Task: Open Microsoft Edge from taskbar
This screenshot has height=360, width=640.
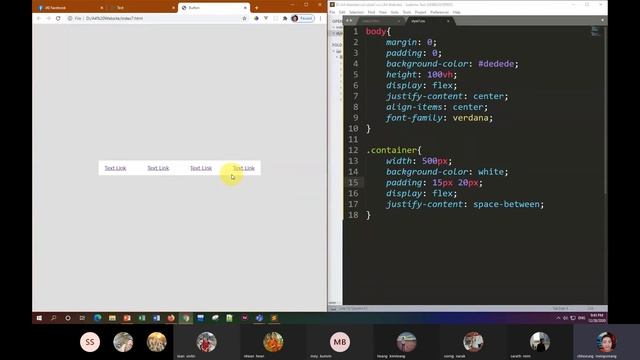Action: click(x=98, y=318)
